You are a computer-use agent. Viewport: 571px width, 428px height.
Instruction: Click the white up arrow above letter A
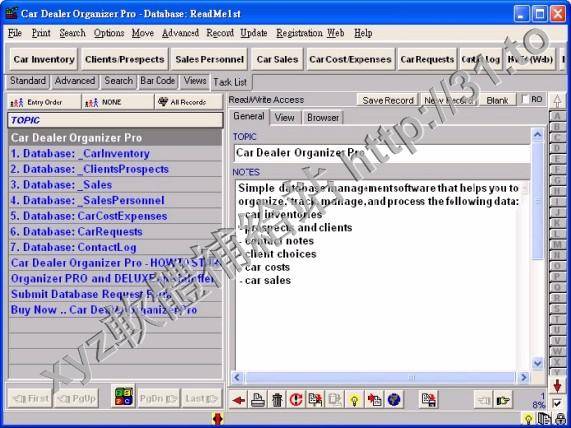click(x=557, y=101)
